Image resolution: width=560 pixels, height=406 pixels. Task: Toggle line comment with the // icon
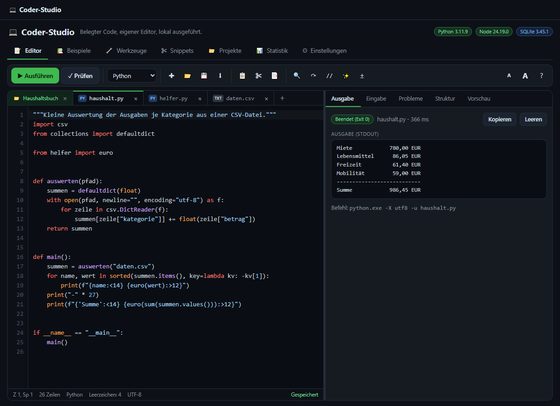click(329, 76)
